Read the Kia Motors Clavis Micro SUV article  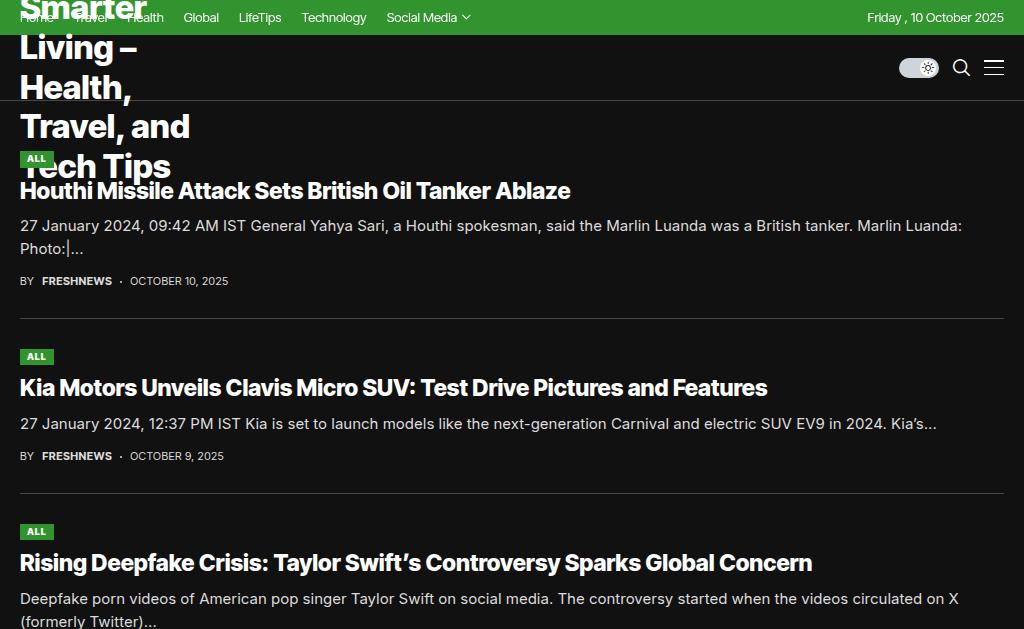point(393,388)
